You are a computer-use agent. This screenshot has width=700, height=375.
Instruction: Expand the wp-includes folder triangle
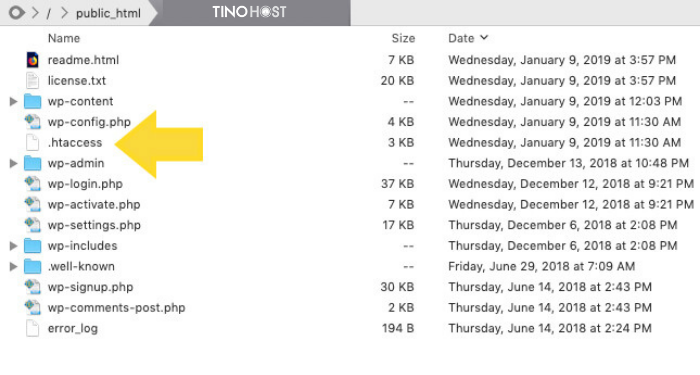[13, 246]
